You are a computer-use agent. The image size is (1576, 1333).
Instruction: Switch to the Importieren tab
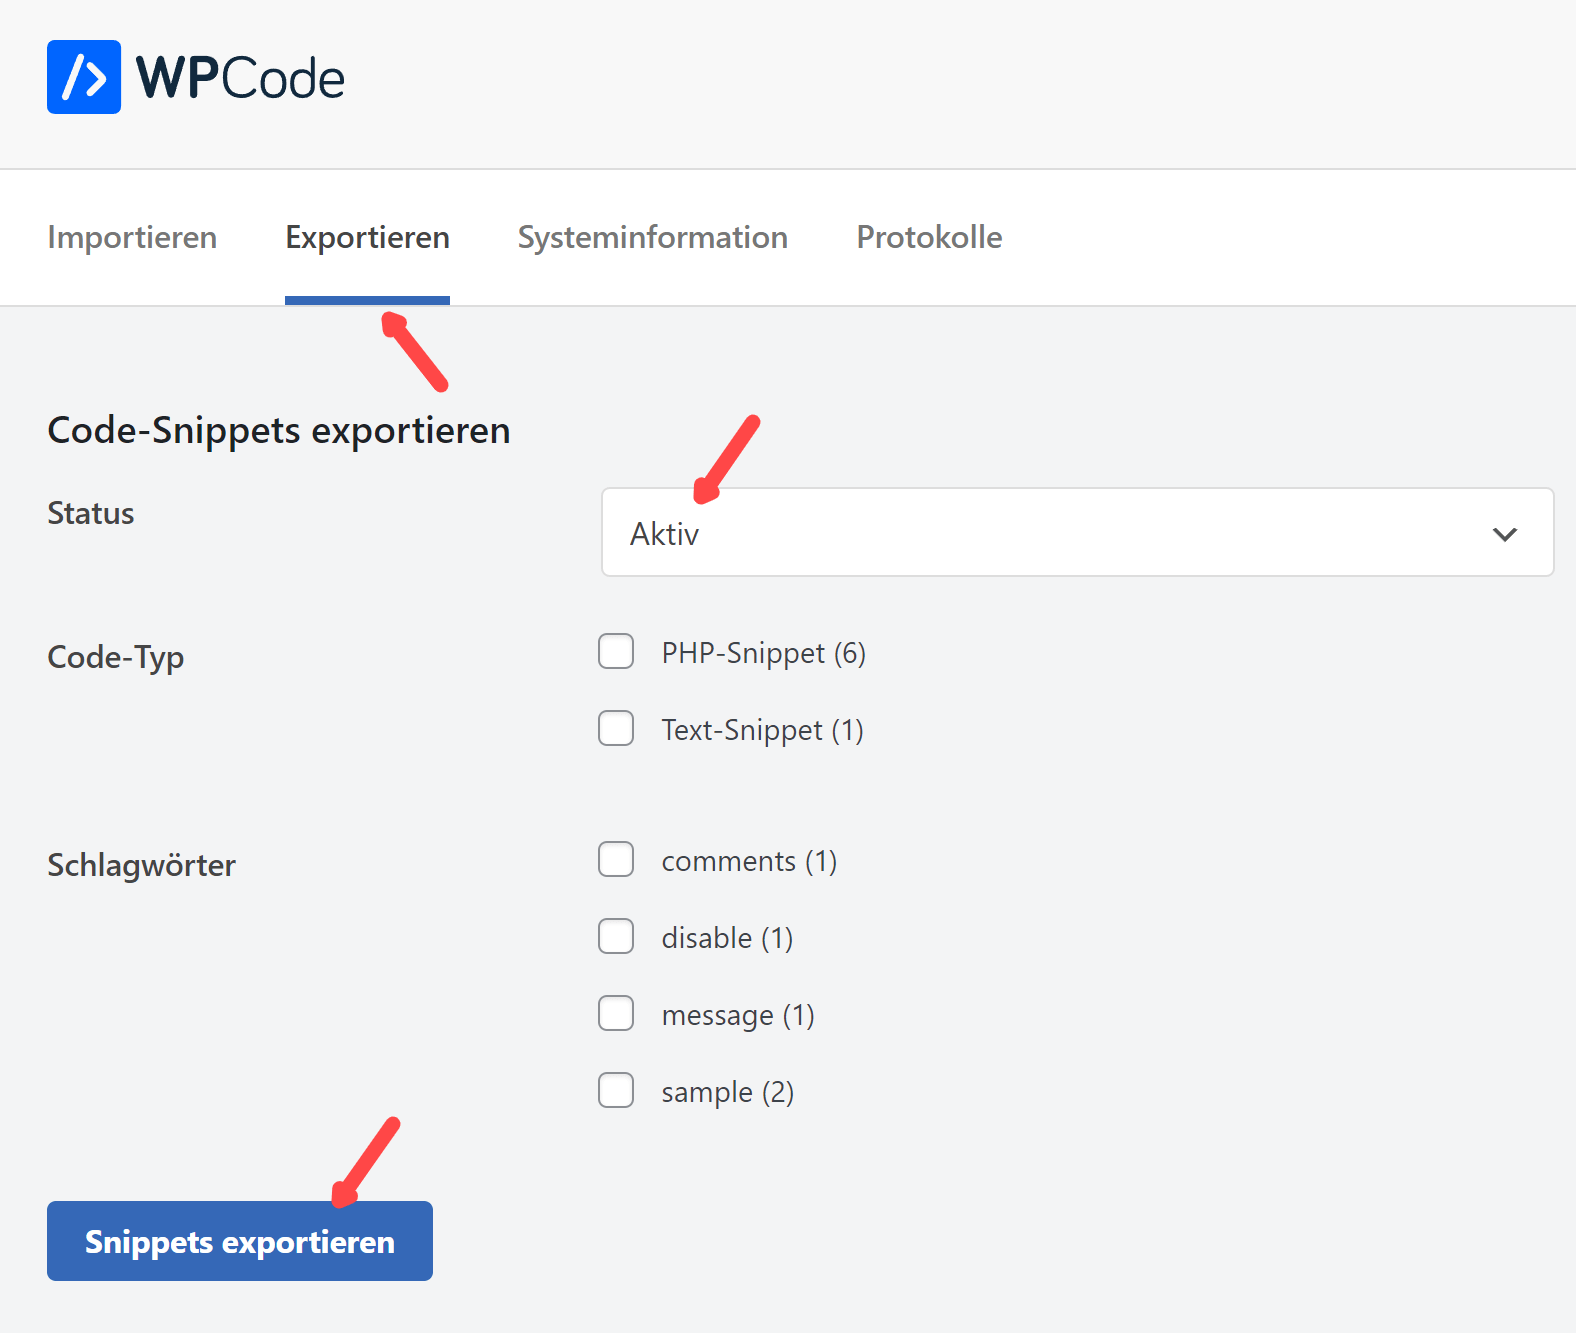pos(132,237)
